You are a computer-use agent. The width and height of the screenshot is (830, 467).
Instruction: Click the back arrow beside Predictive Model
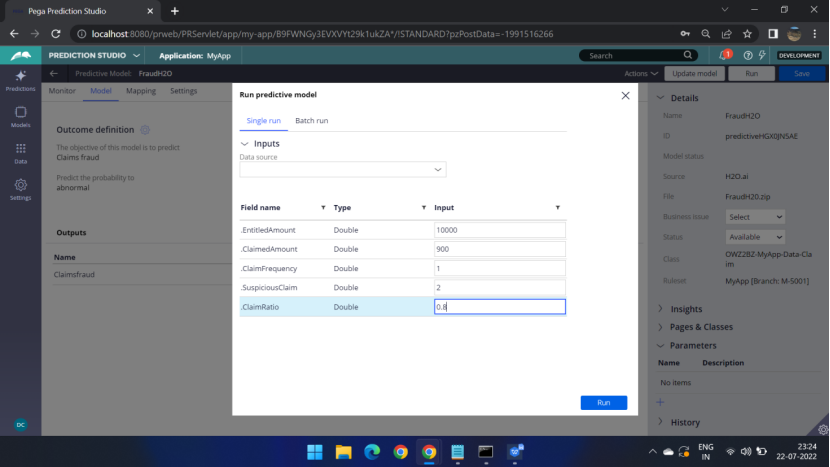[x=53, y=74]
